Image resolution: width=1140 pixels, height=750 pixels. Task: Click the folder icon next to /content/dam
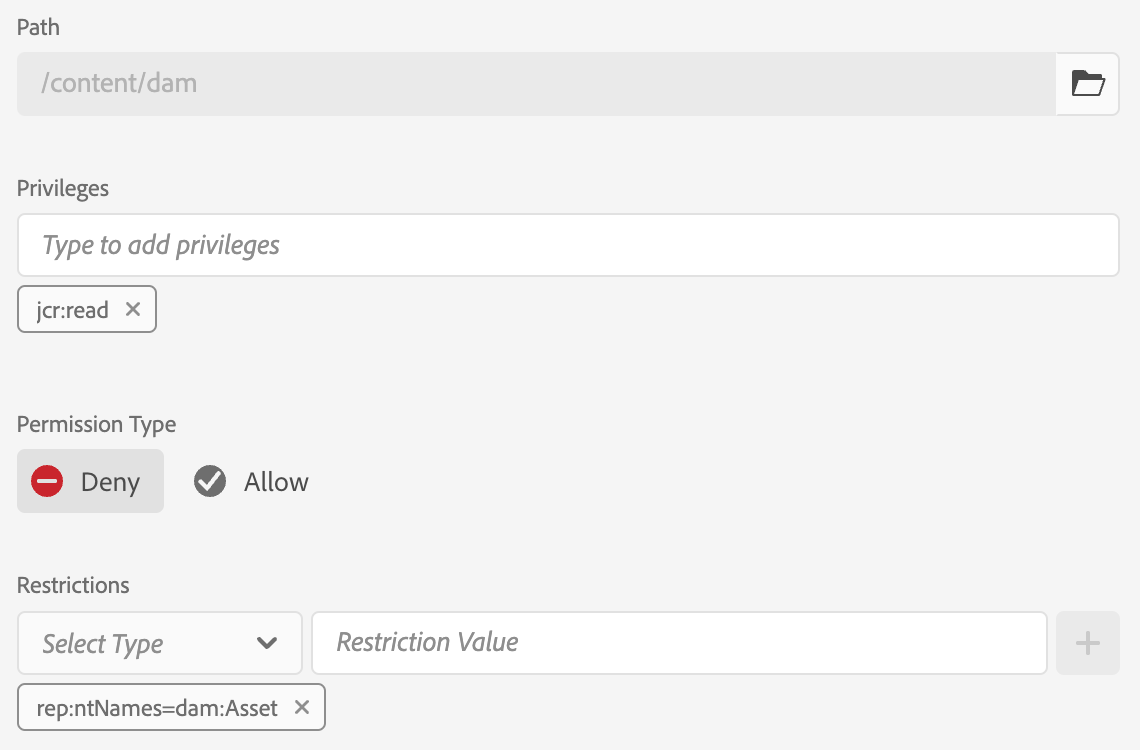(x=1087, y=83)
